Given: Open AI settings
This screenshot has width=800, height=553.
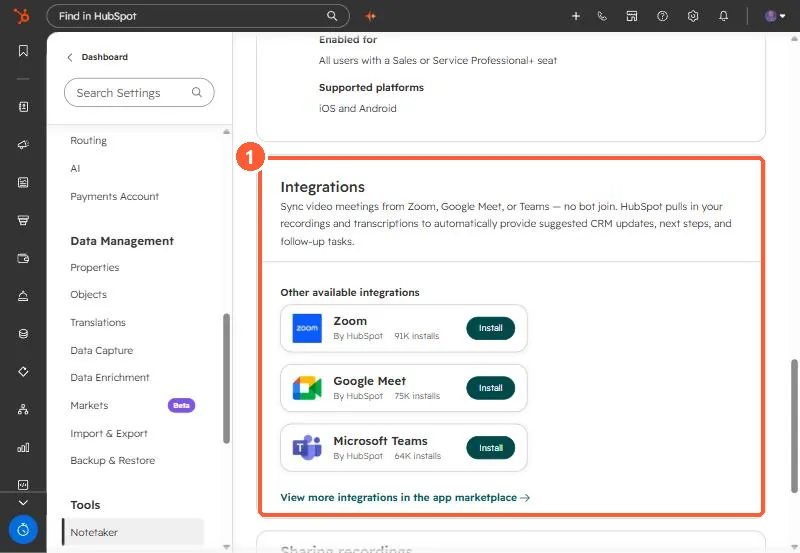Looking at the screenshot, I should [x=75, y=169].
